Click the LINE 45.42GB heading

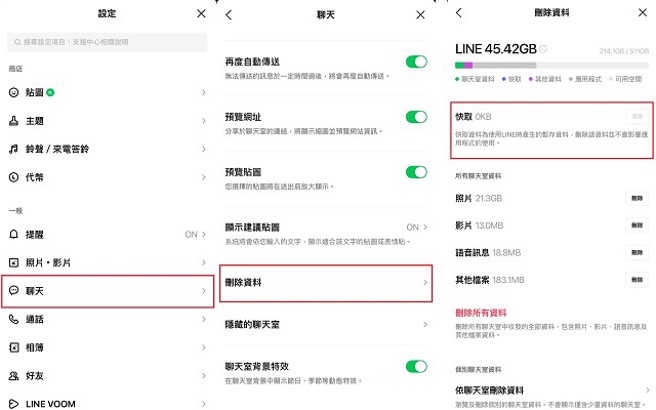coord(496,49)
